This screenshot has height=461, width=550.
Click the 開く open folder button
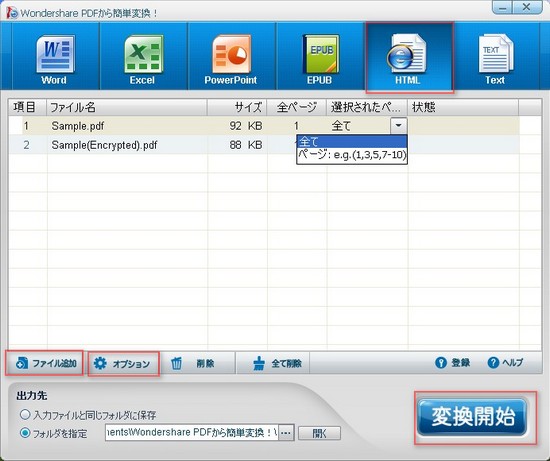[319, 433]
